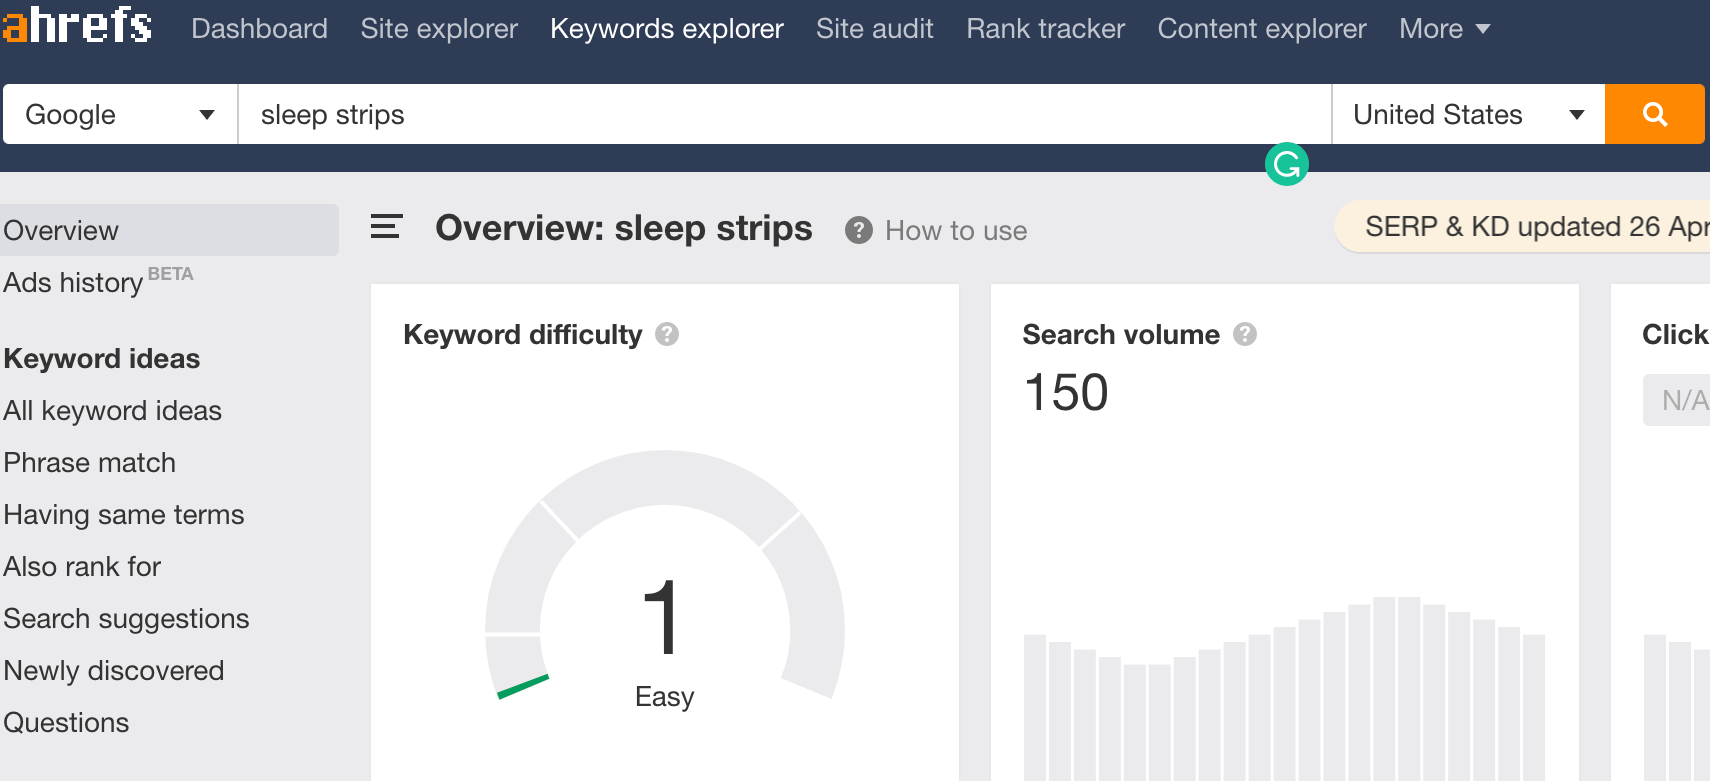Open All keyword ideas report

(112, 411)
